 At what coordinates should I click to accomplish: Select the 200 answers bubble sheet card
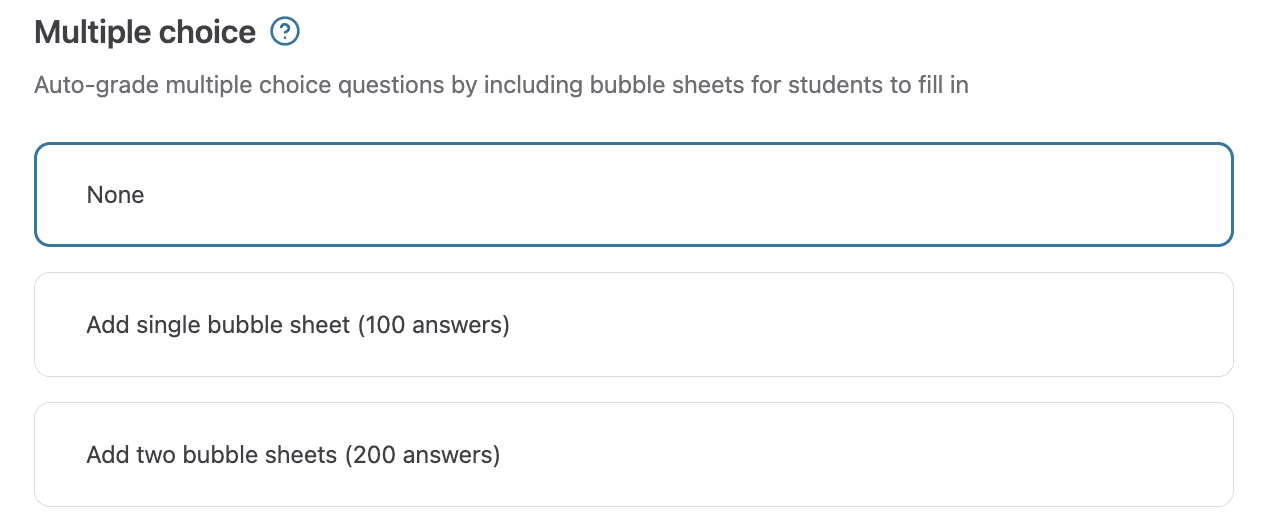click(x=633, y=455)
